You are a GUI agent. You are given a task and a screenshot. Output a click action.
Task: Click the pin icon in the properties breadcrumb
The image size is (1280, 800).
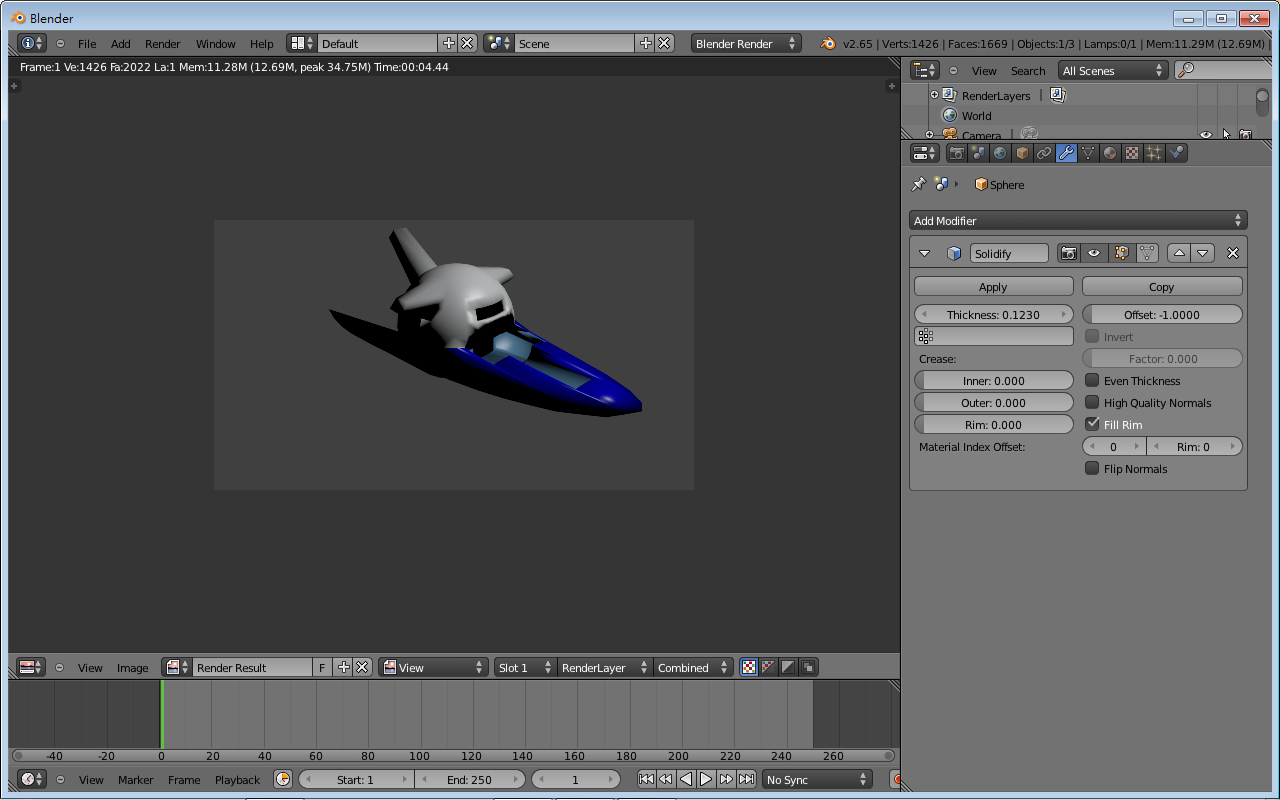918,184
